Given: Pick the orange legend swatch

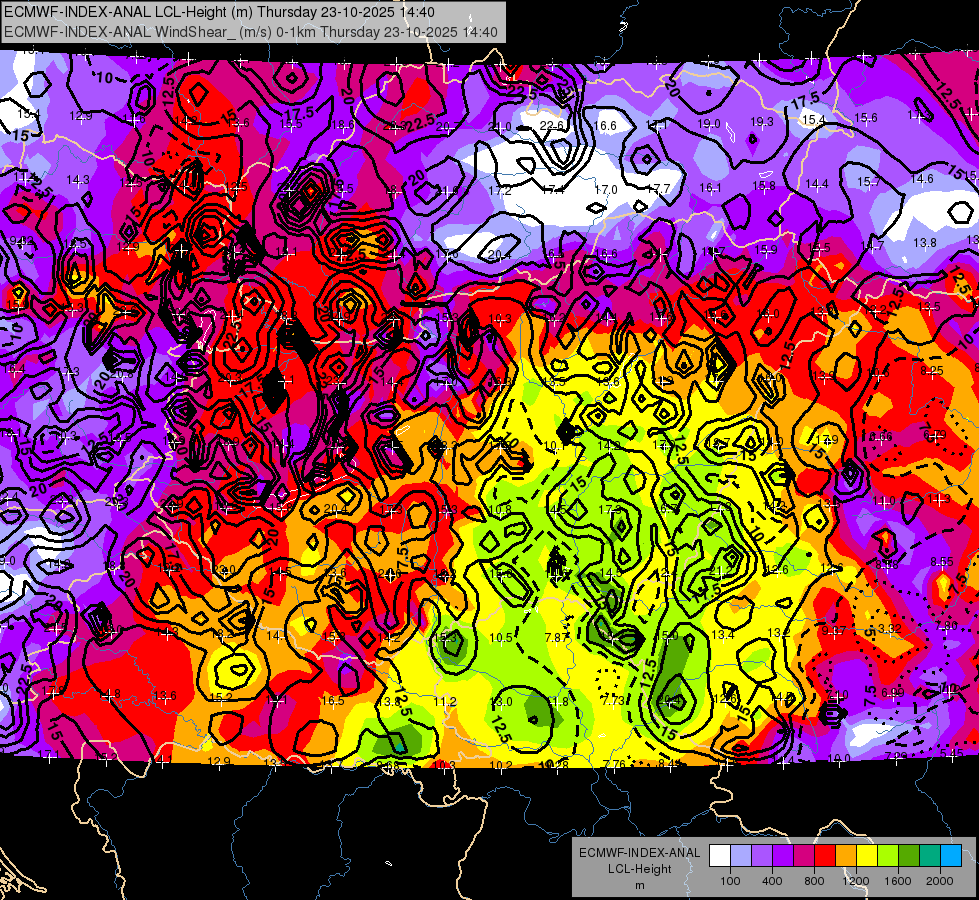Looking at the screenshot, I should tap(846, 856).
